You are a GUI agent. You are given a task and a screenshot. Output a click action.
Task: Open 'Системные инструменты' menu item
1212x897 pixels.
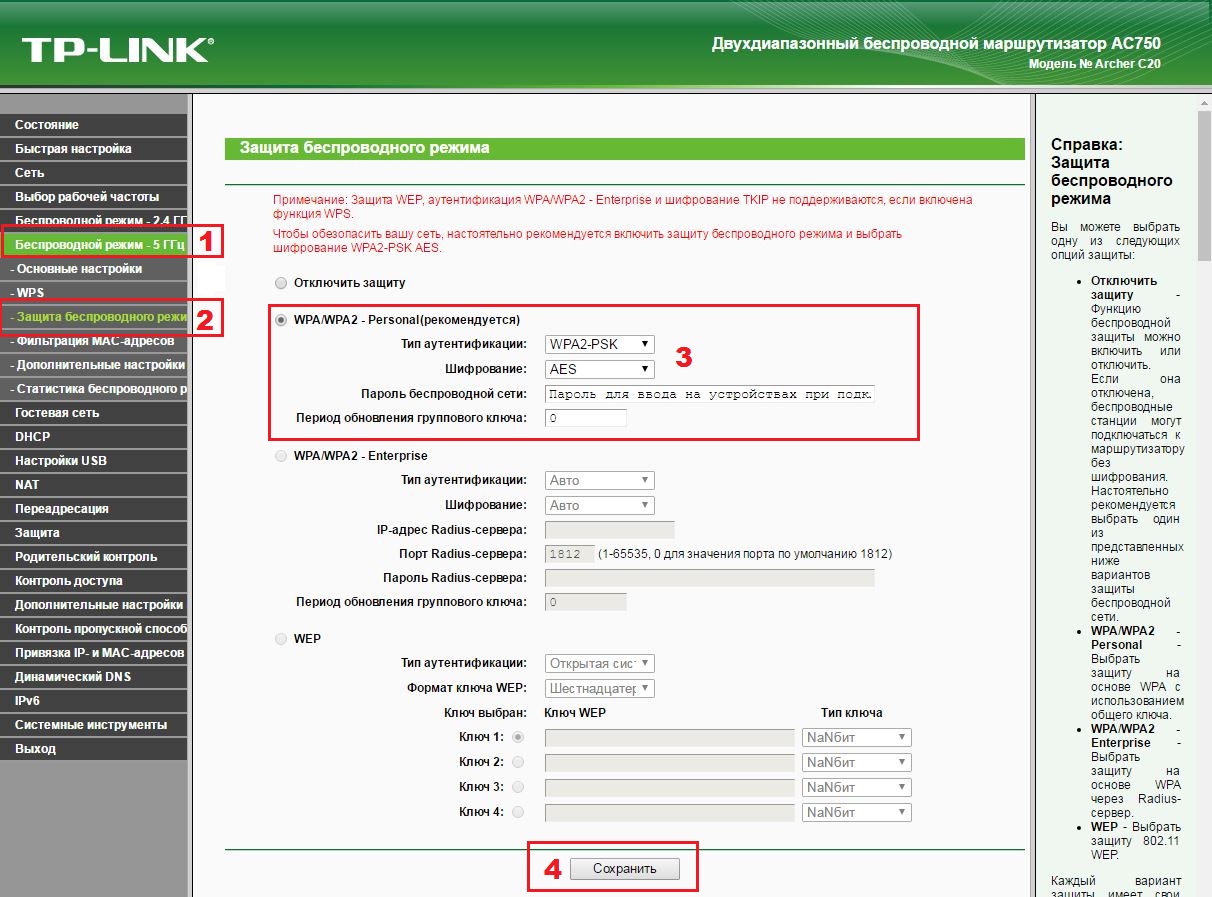(93, 725)
